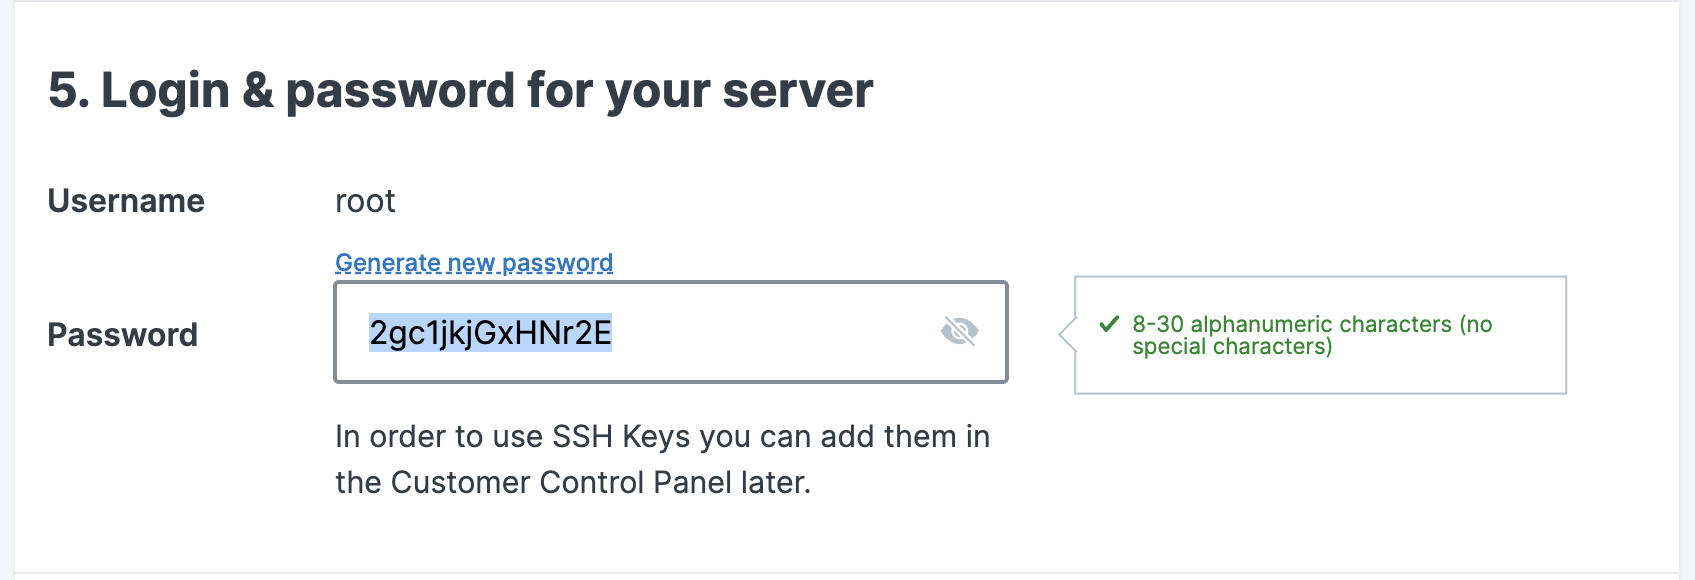Click the Username label
1695x580 pixels.
point(126,201)
